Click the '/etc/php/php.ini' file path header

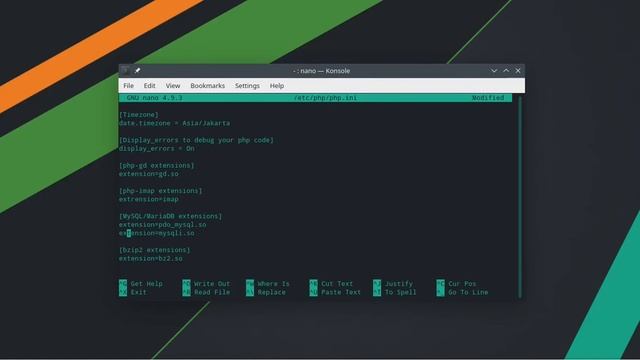(325, 98)
